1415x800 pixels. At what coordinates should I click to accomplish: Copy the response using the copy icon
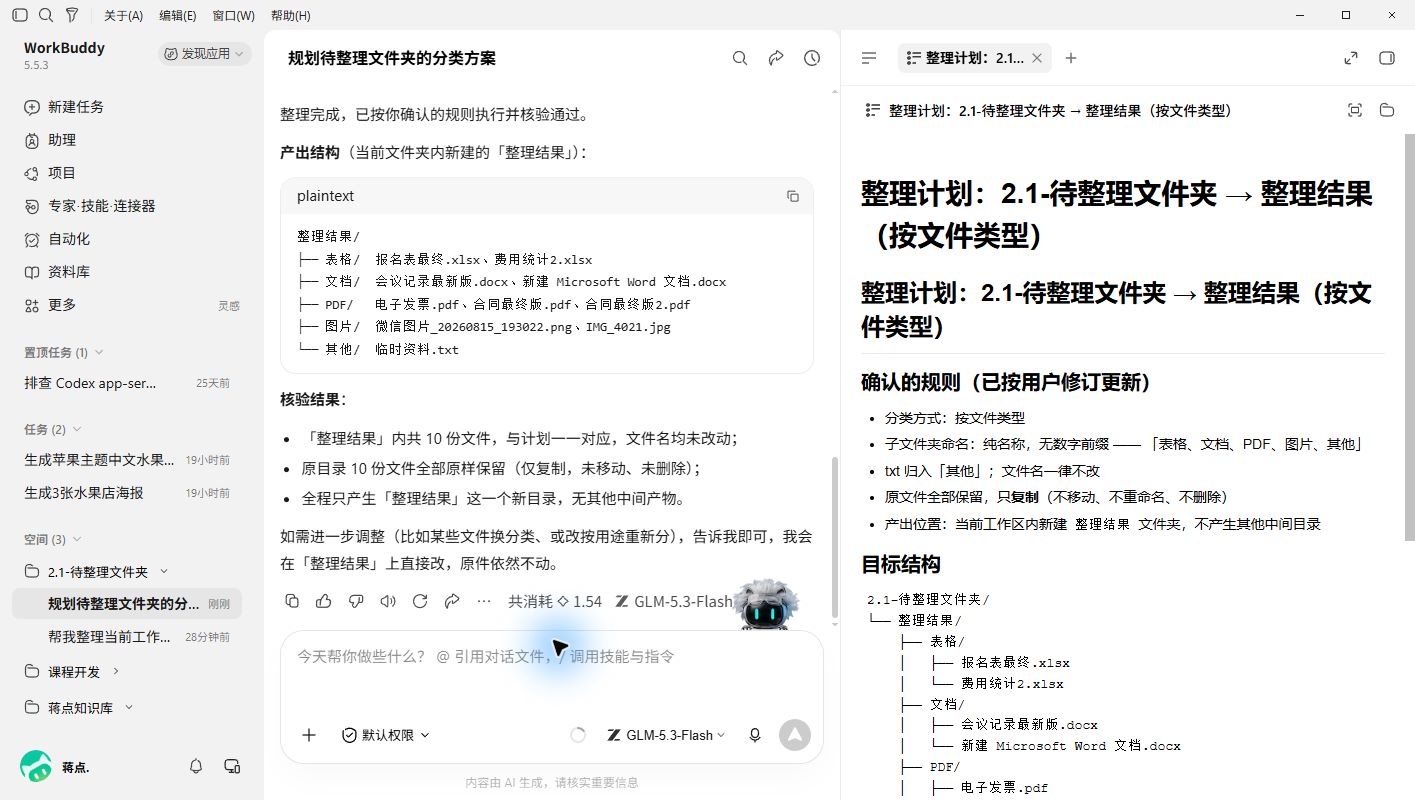(x=292, y=601)
